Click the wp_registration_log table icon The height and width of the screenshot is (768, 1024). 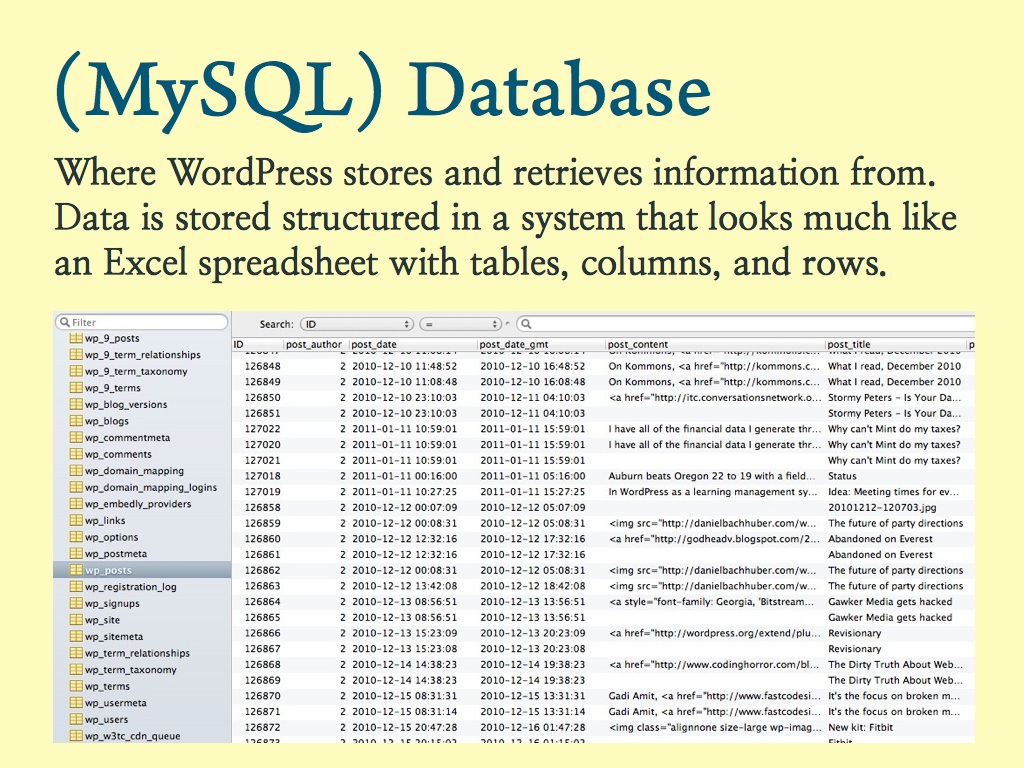point(76,586)
